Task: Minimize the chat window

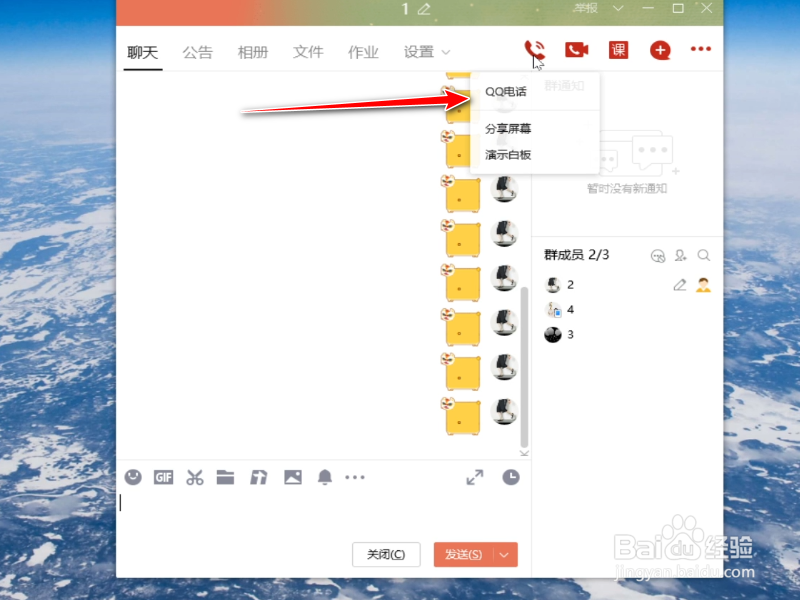Action: [x=648, y=8]
